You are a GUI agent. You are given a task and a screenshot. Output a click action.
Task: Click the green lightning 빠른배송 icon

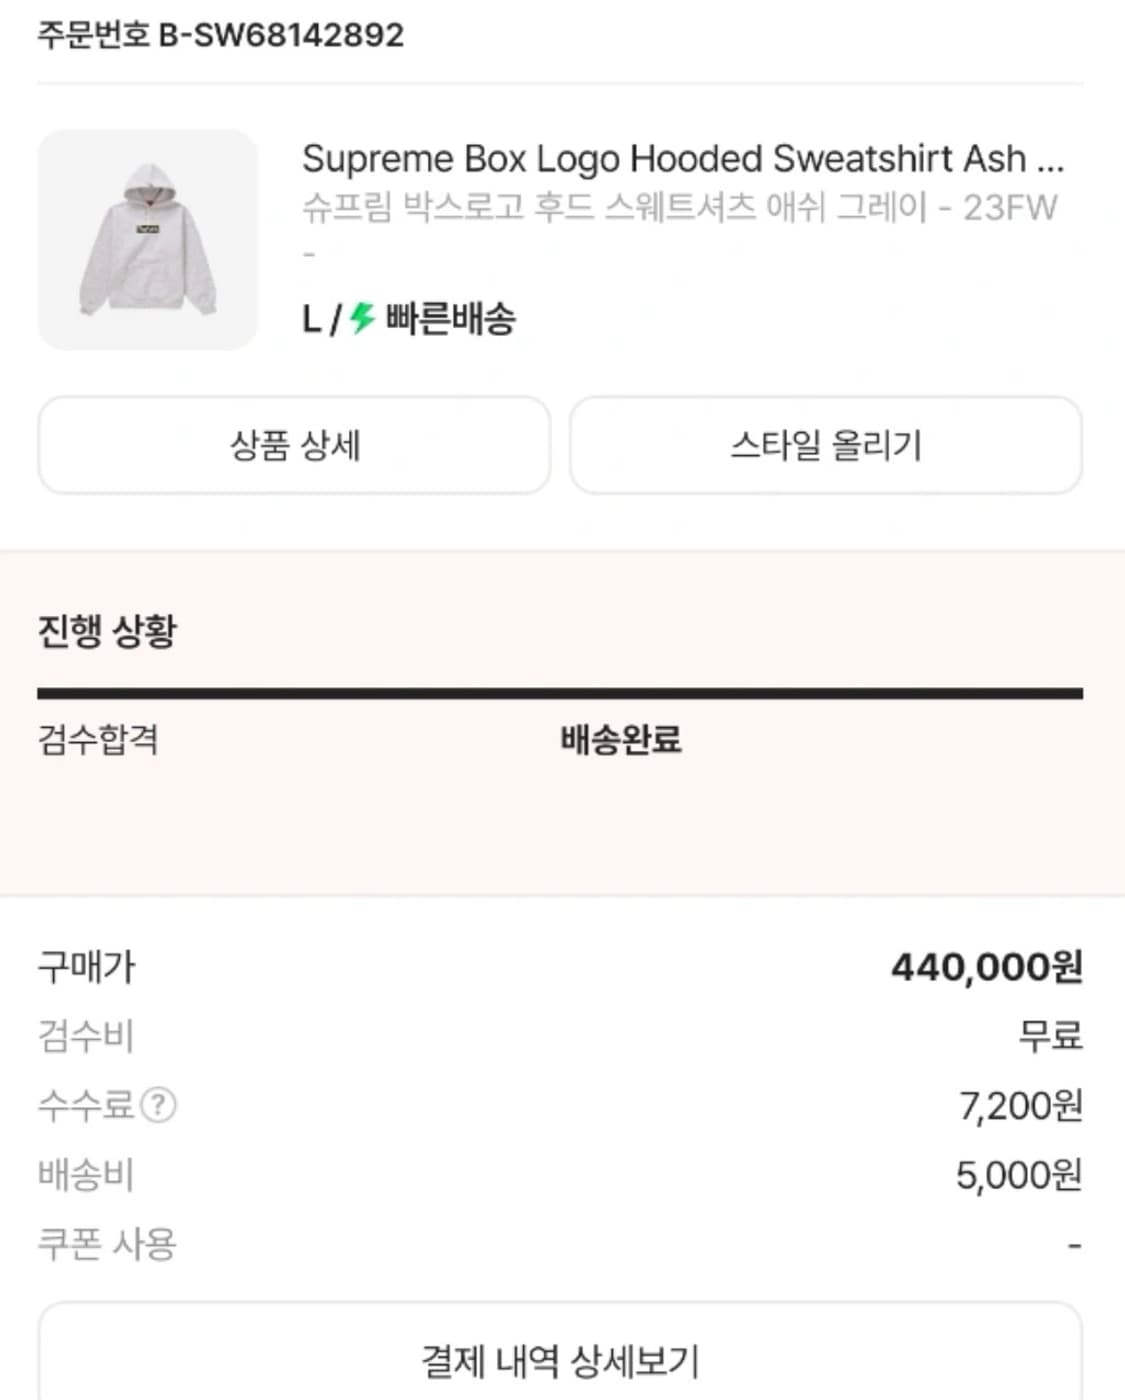[362, 319]
